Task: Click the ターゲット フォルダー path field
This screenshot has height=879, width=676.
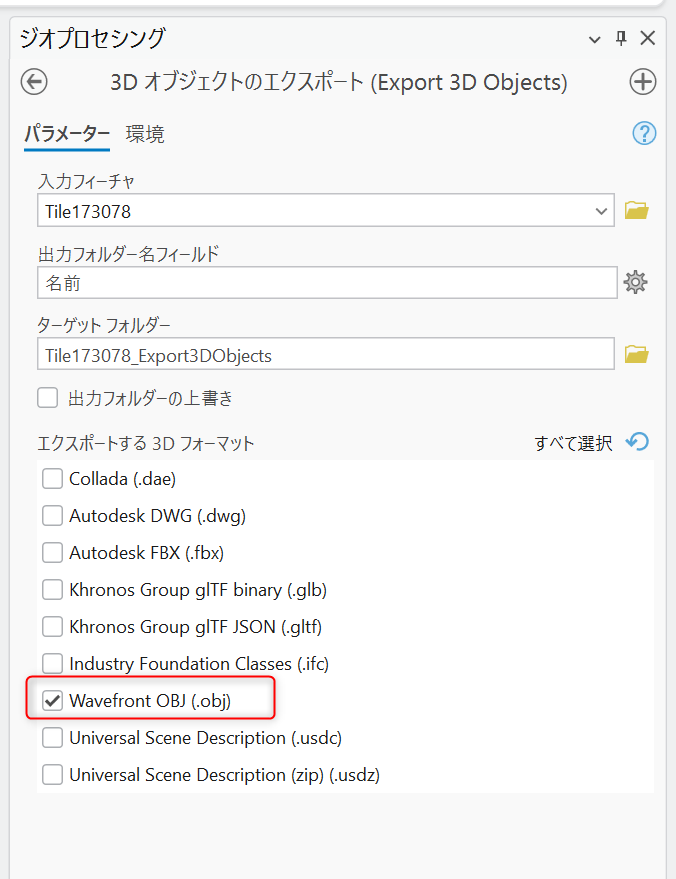Action: [x=326, y=355]
